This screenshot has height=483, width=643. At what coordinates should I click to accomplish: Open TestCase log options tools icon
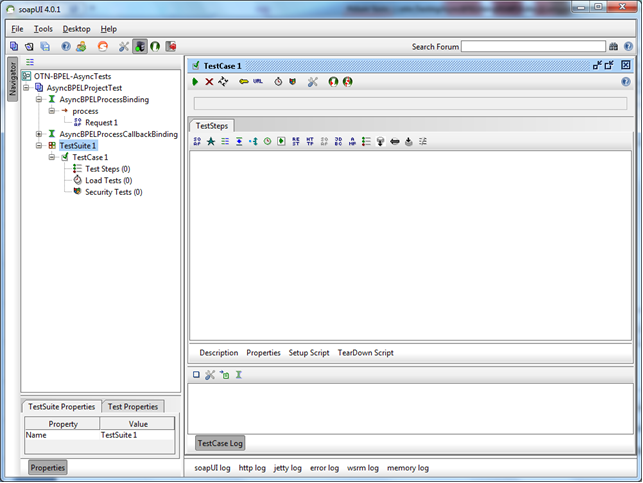coord(210,375)
